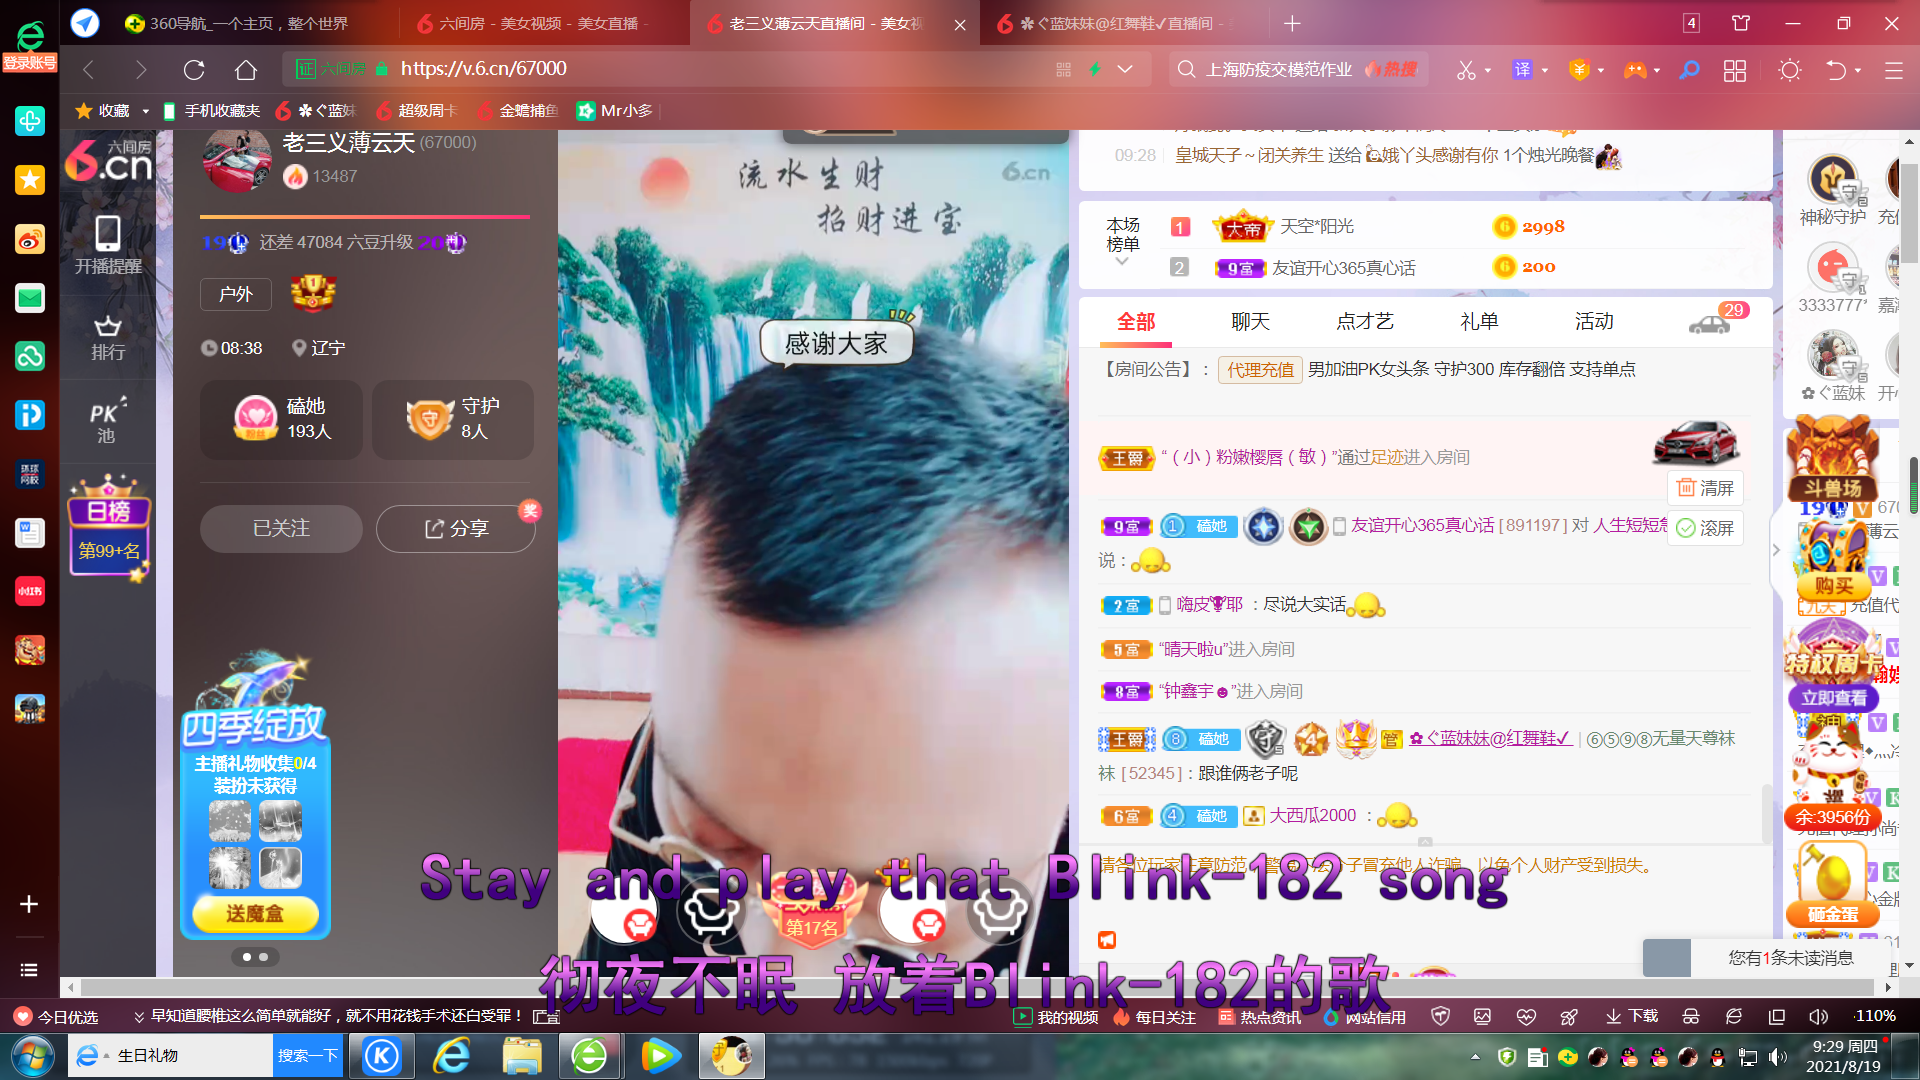
Task: Click the chat panel vertical scrollbar
Action: [1766, 813]
